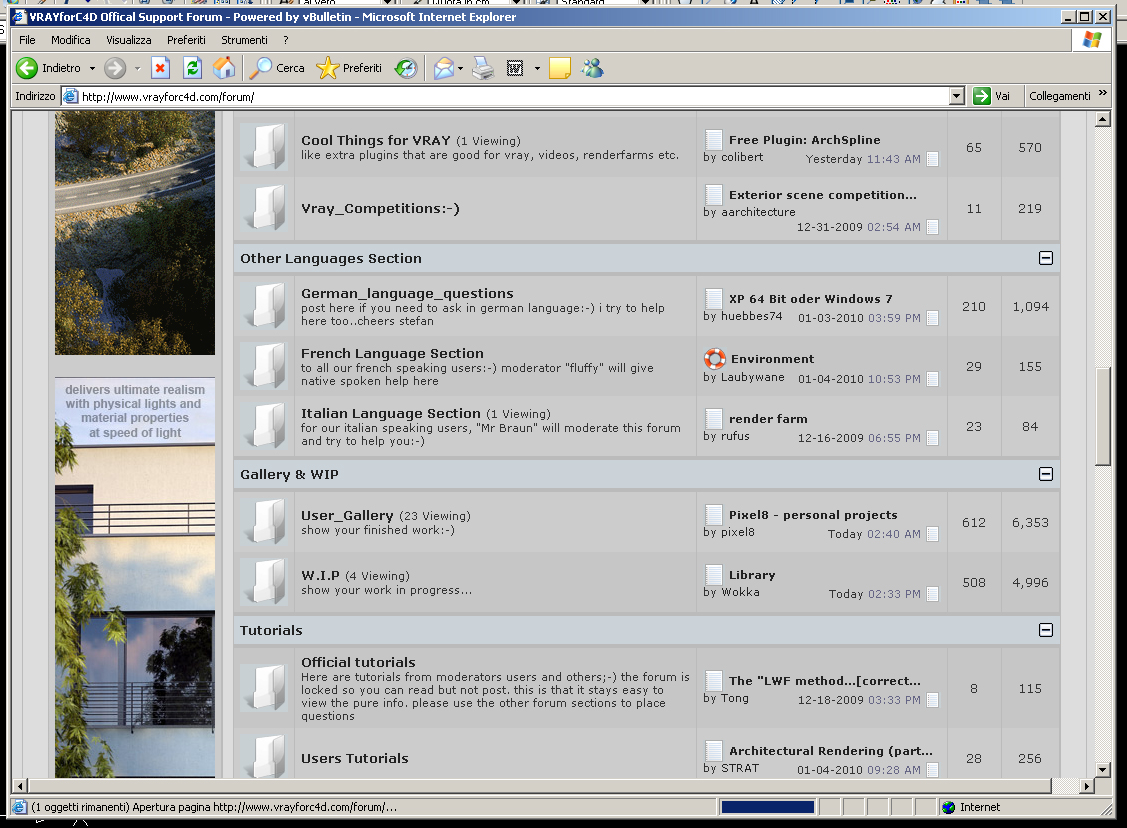The width and height of the screenshot is (1127, 828).
Task: Collapse the Gallery & WIP category
Action: [1046, 474]
